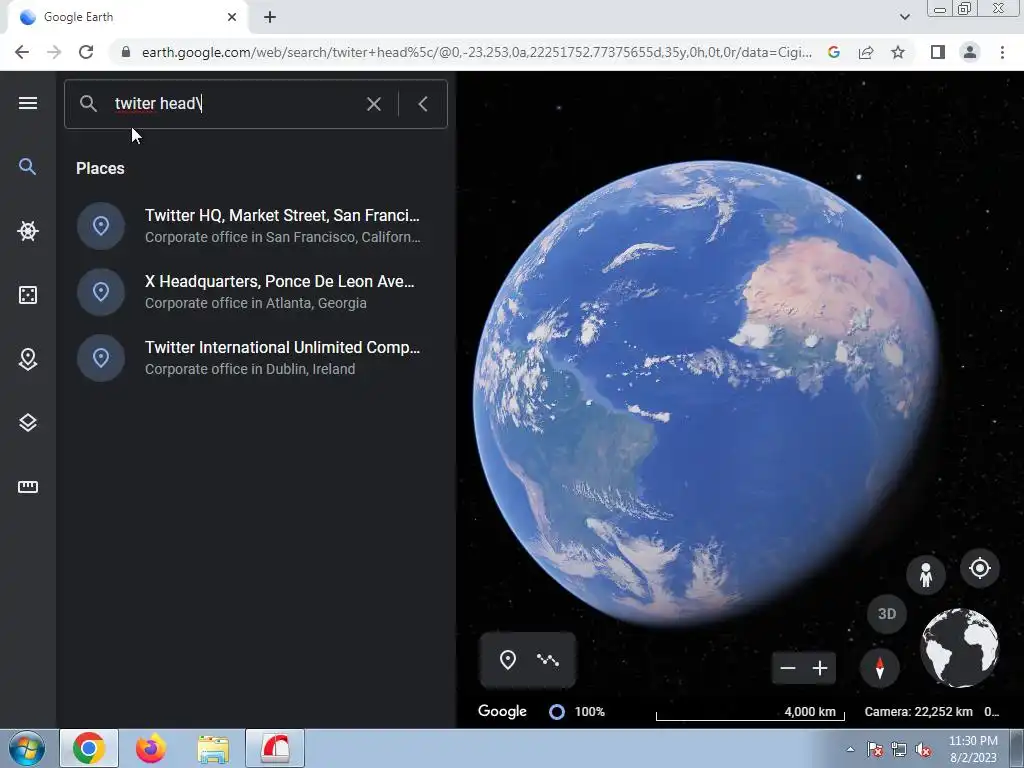
Task: Reload the page
Action: click(x=86, y=52)
